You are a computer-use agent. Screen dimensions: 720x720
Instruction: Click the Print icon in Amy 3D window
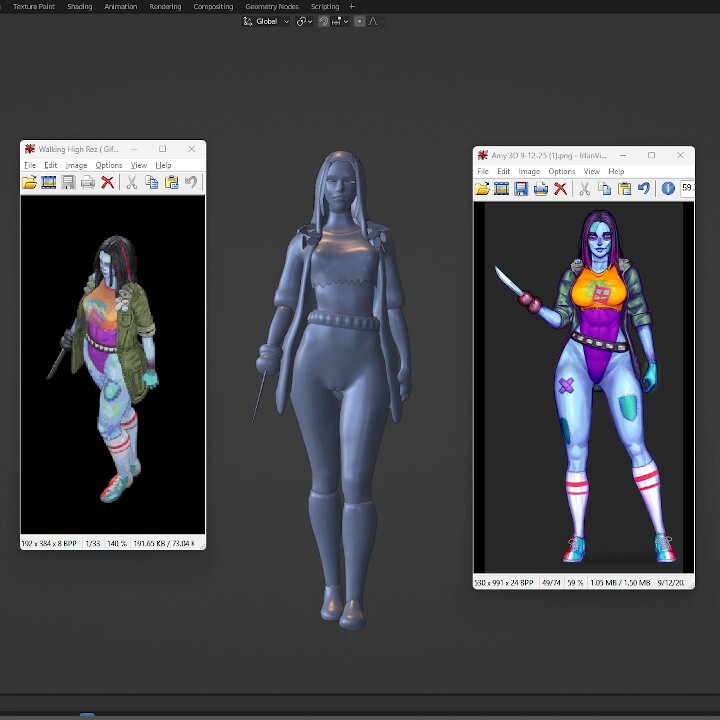540,189
